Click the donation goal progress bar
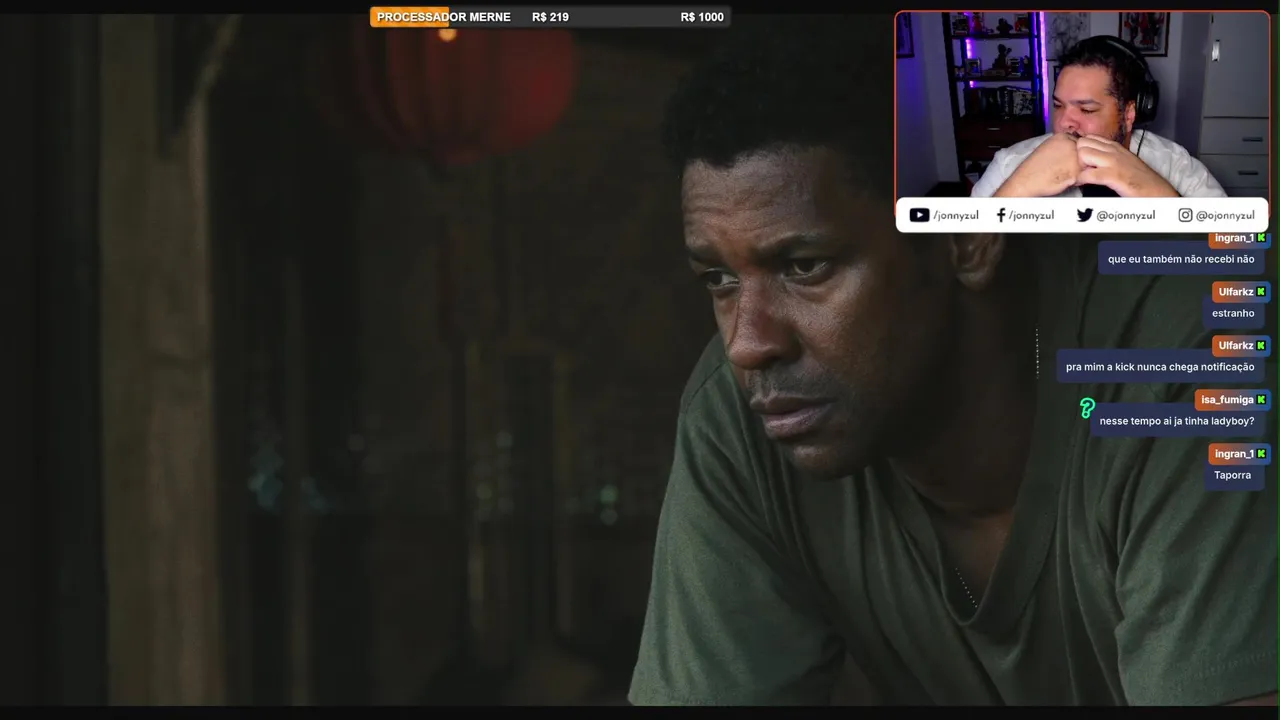This screenshot has height=720, width=1280. (x=550, y=17)
